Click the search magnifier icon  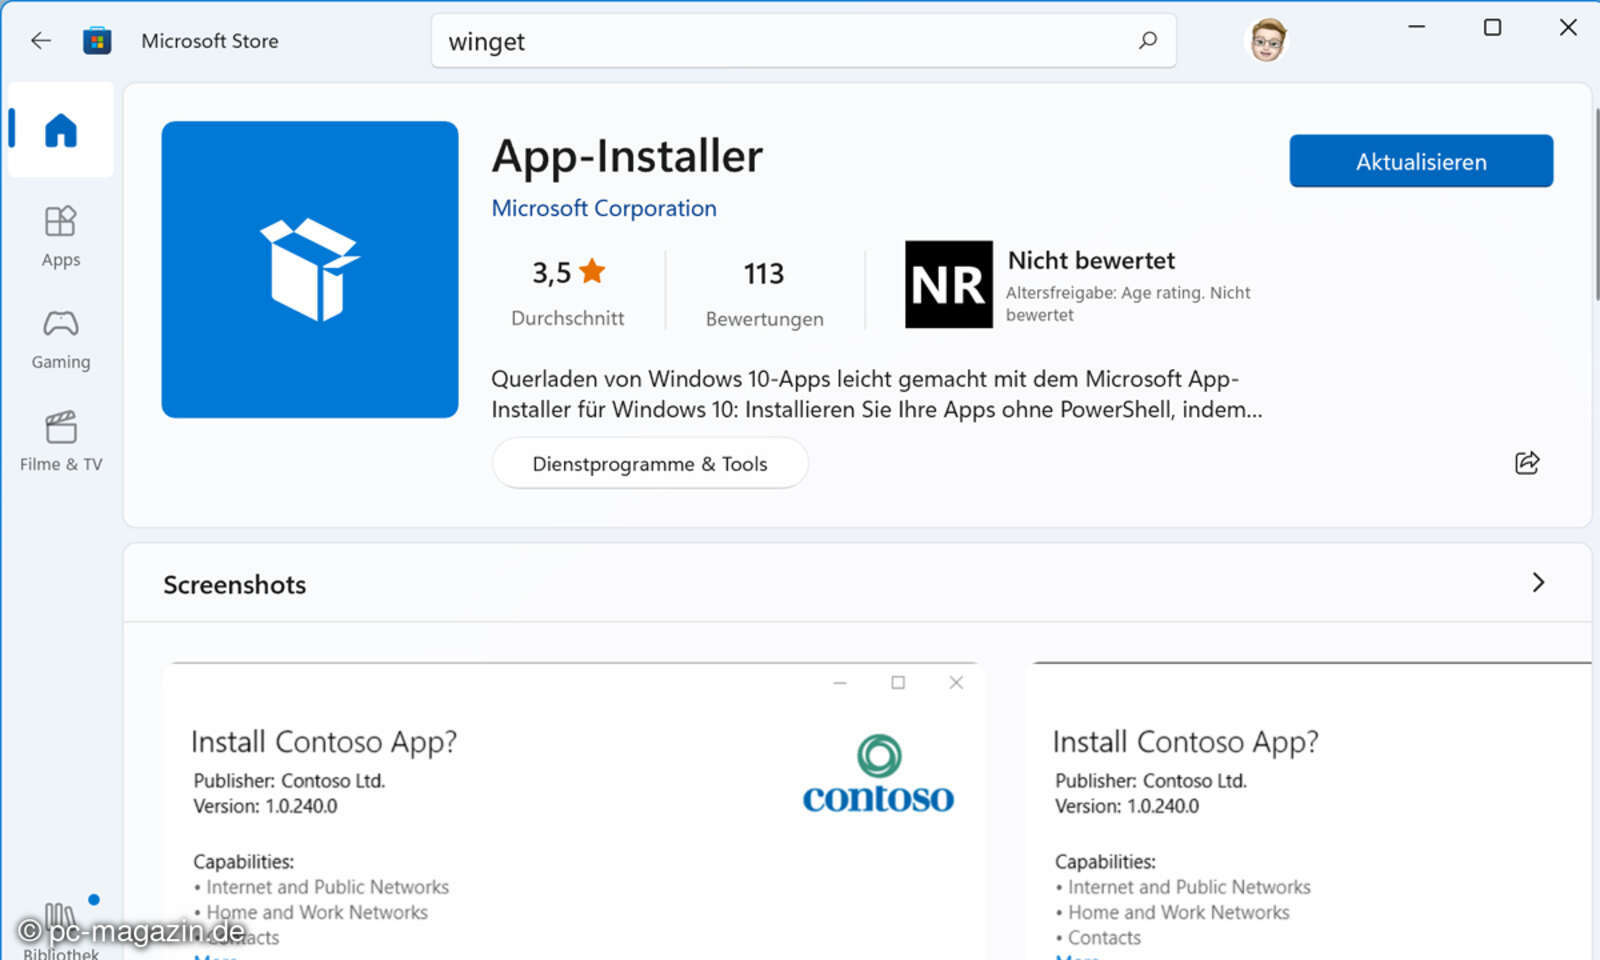tap(1147, 41)
